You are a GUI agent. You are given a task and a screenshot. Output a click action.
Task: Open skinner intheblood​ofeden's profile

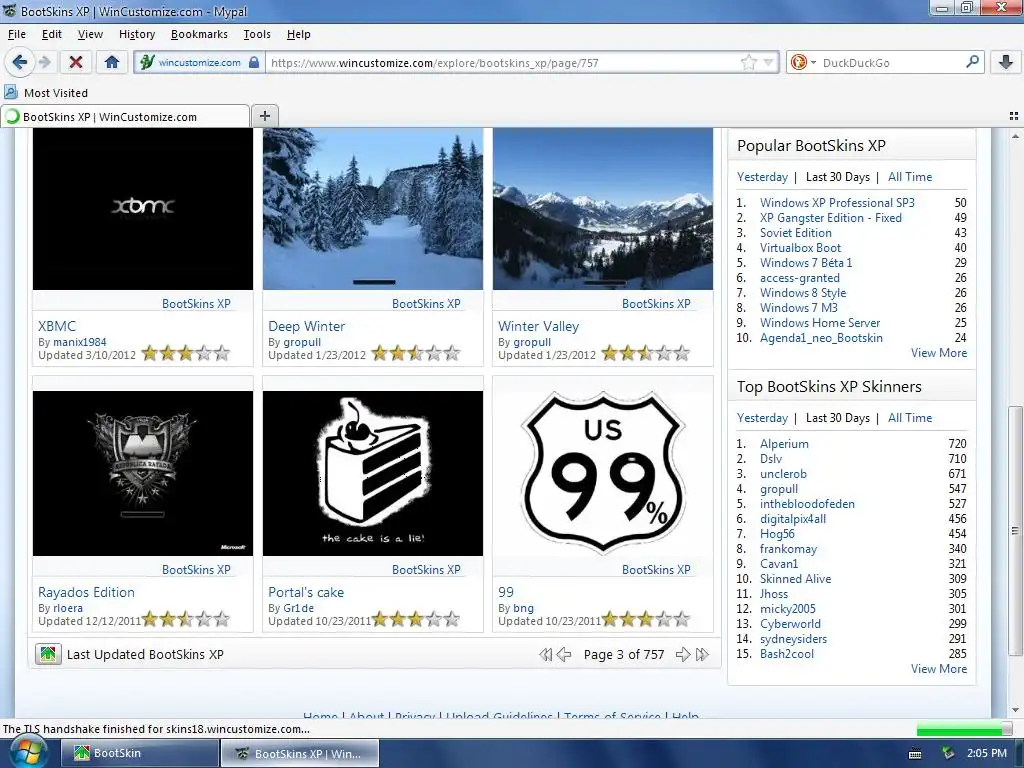[x=807, y=504]
